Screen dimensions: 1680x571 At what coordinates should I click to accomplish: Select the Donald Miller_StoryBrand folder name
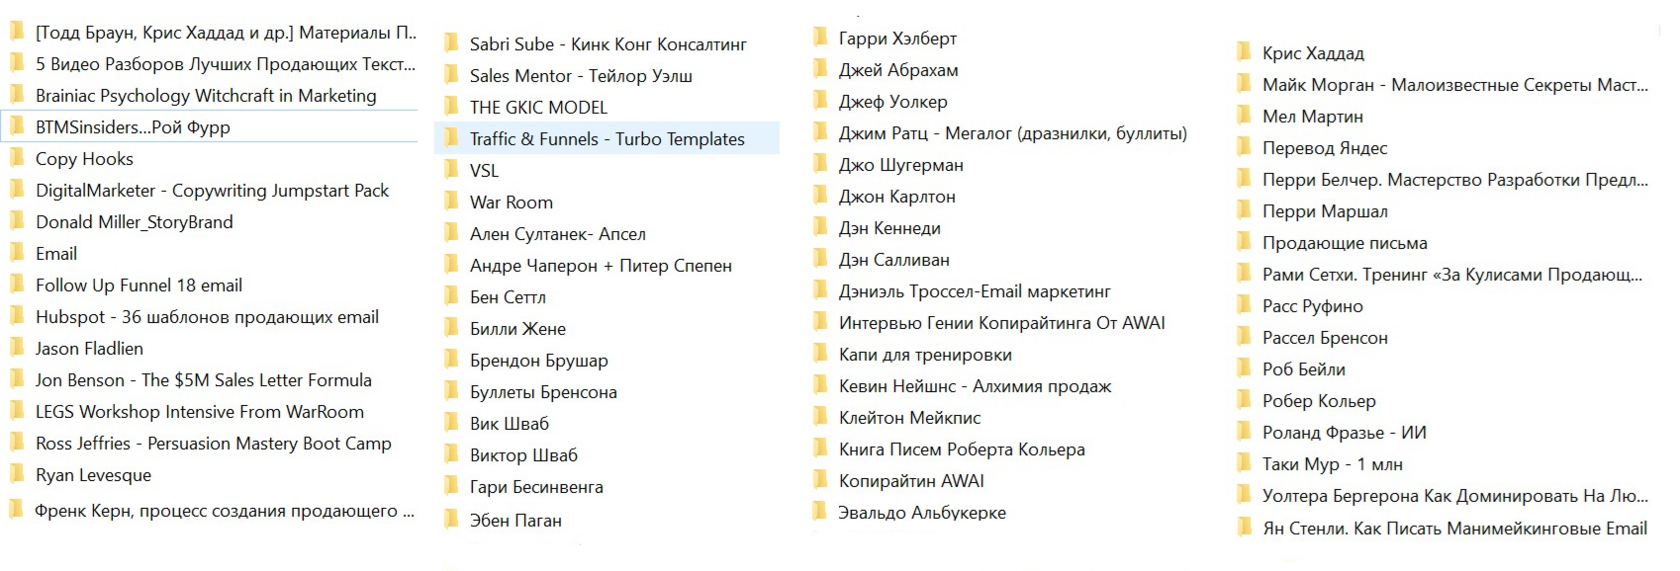click(x=134, y=222)
